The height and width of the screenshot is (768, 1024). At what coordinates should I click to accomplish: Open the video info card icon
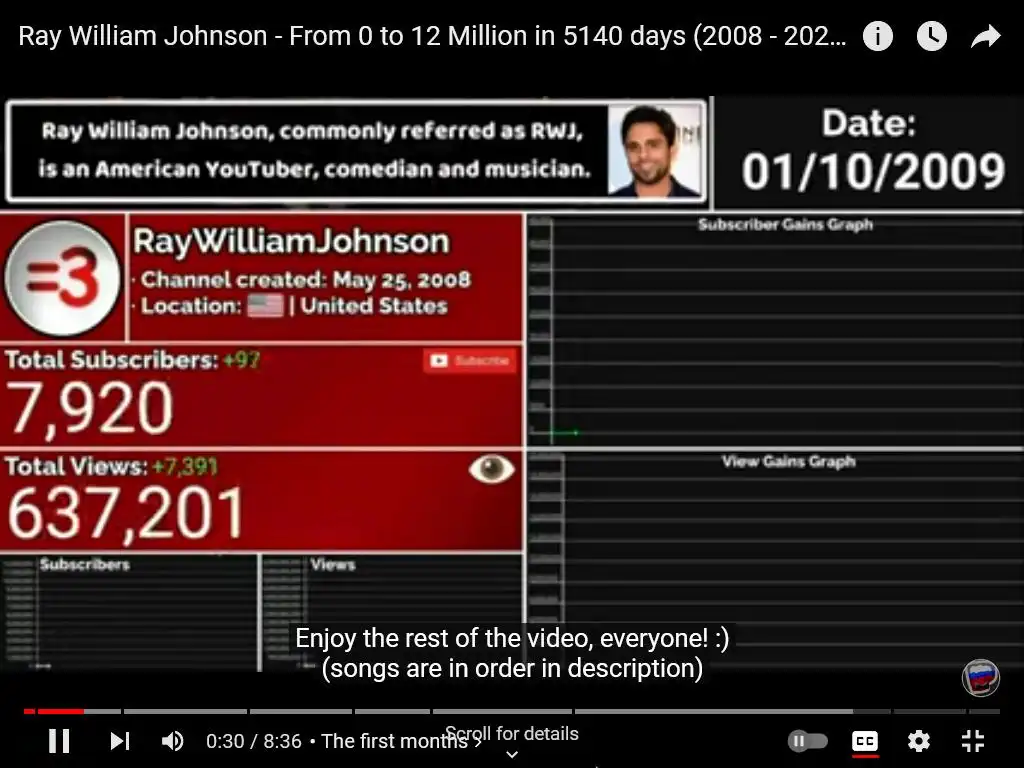tap(877, 37)
